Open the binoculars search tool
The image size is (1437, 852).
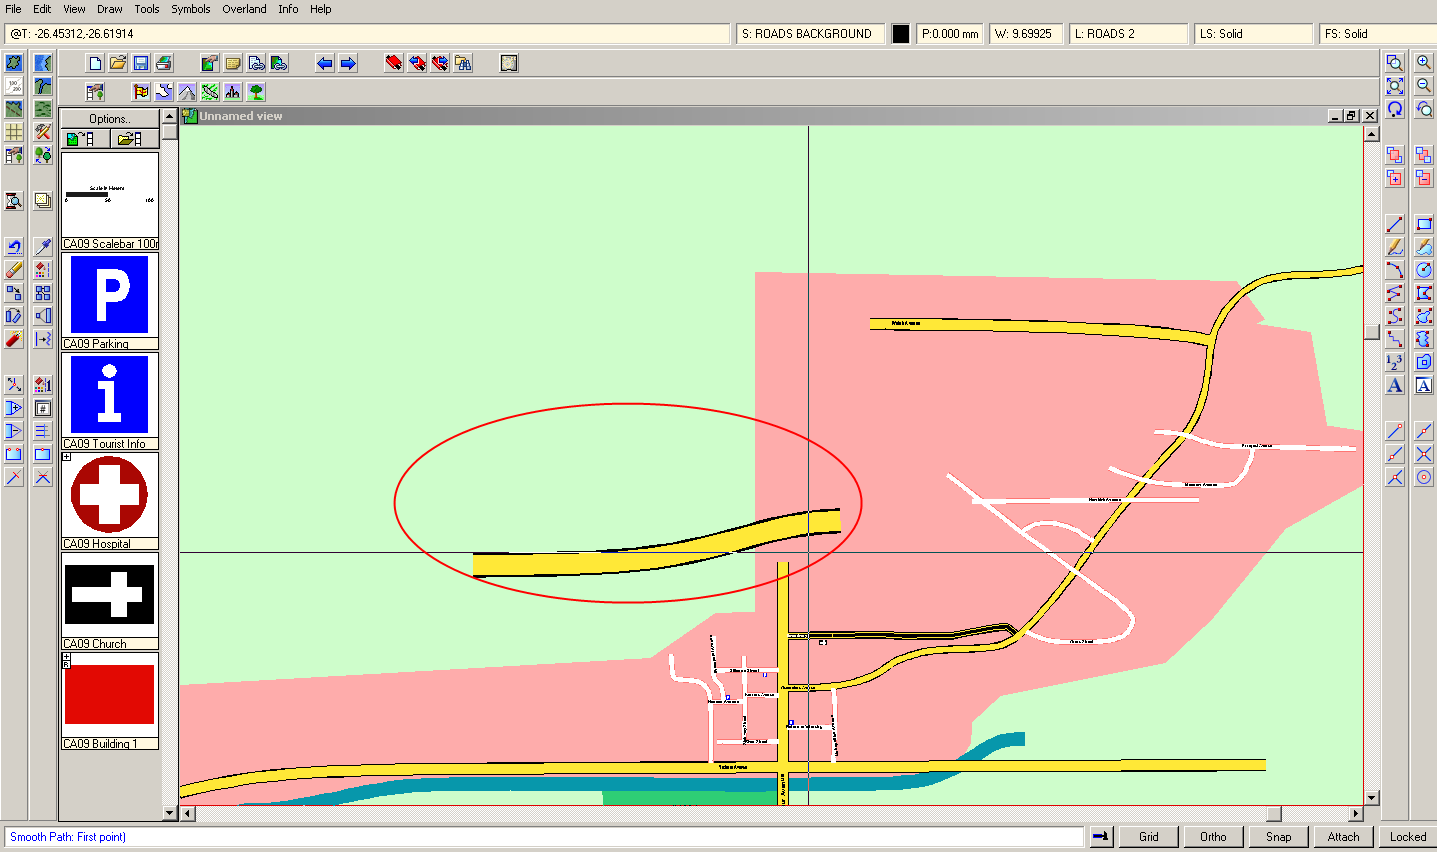point(461,63)
